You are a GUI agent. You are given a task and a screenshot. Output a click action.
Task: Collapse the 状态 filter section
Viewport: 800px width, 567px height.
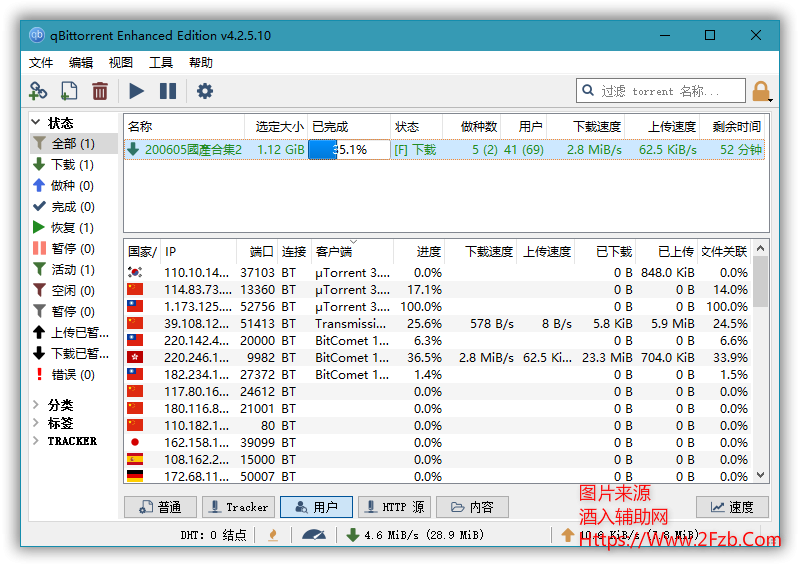[x=37, y=123]
